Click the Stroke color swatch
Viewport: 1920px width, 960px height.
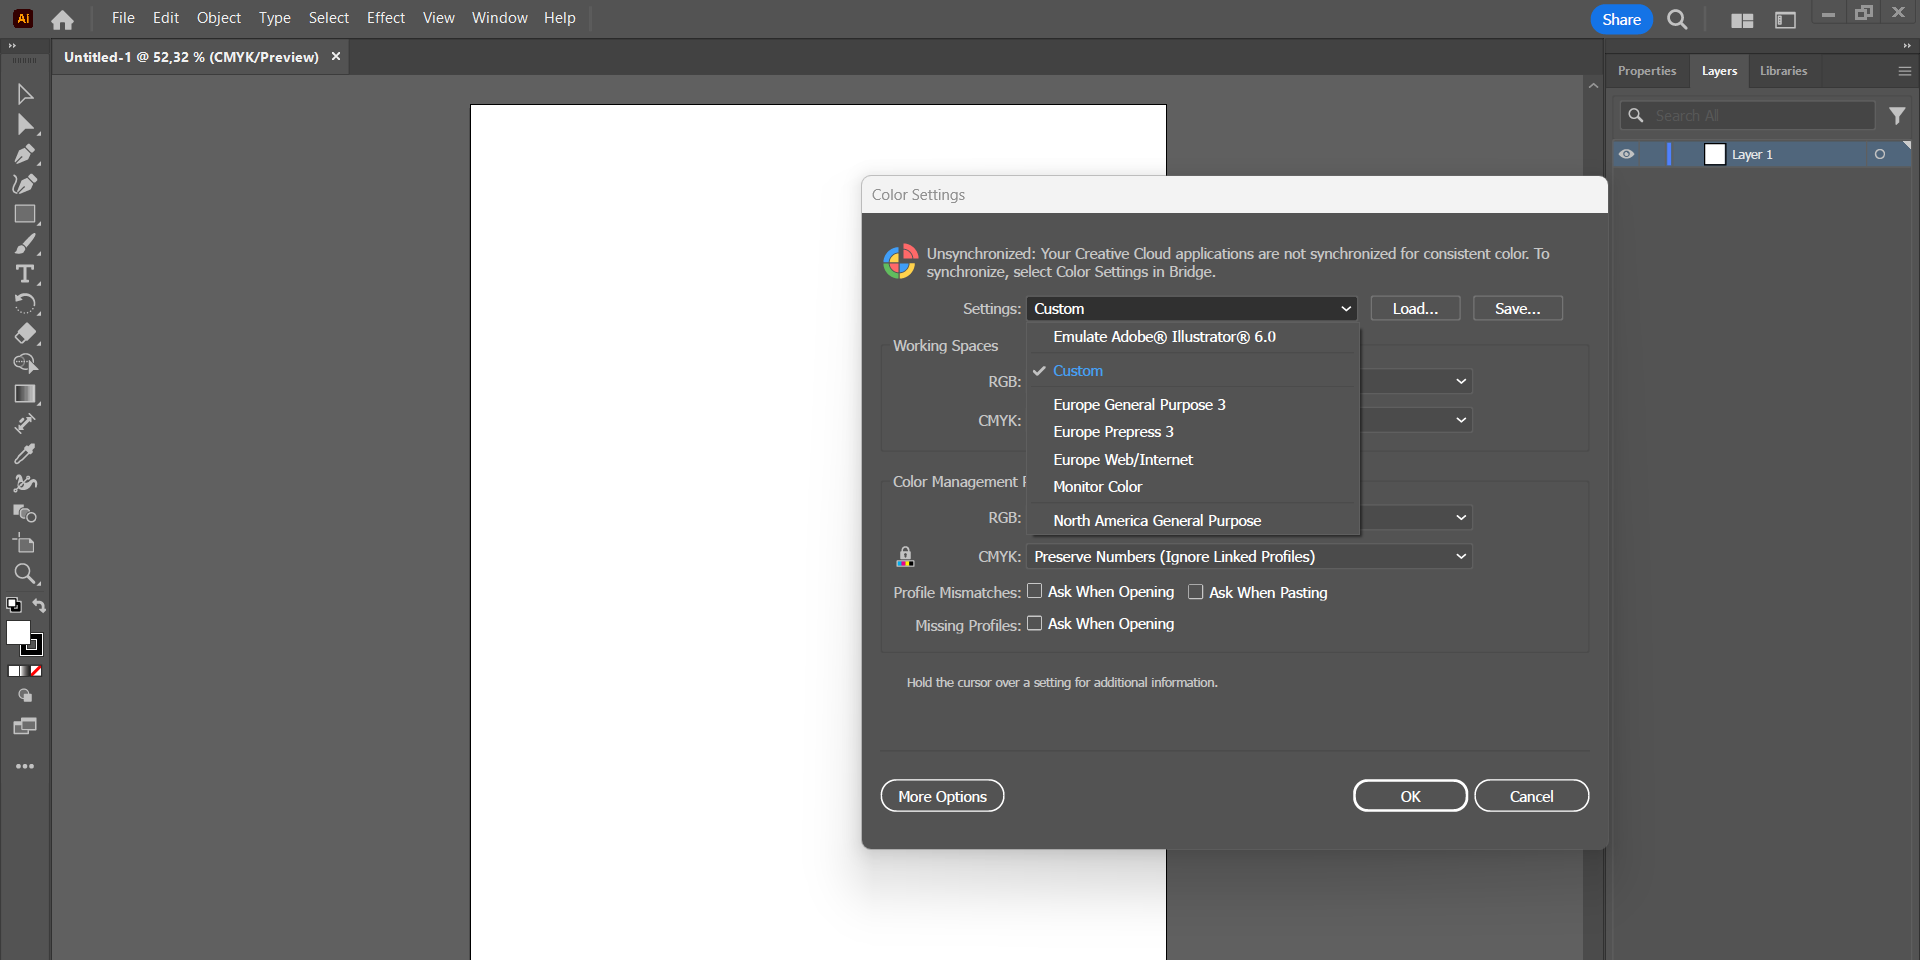[x=37, y=648]
